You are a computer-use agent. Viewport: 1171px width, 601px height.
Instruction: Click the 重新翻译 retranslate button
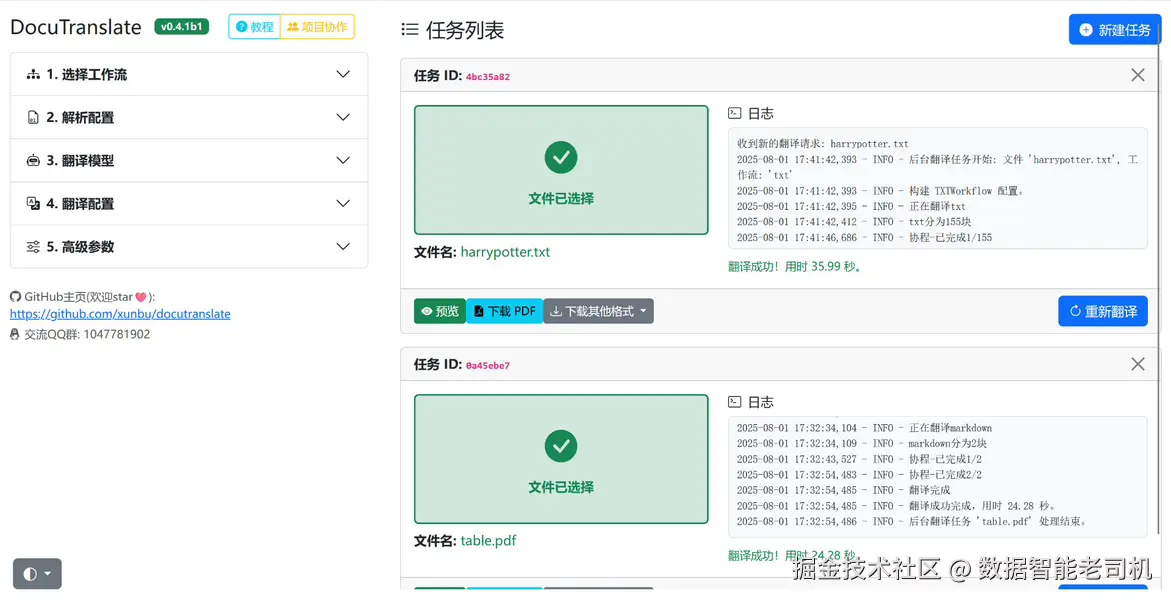[1102, 311]
